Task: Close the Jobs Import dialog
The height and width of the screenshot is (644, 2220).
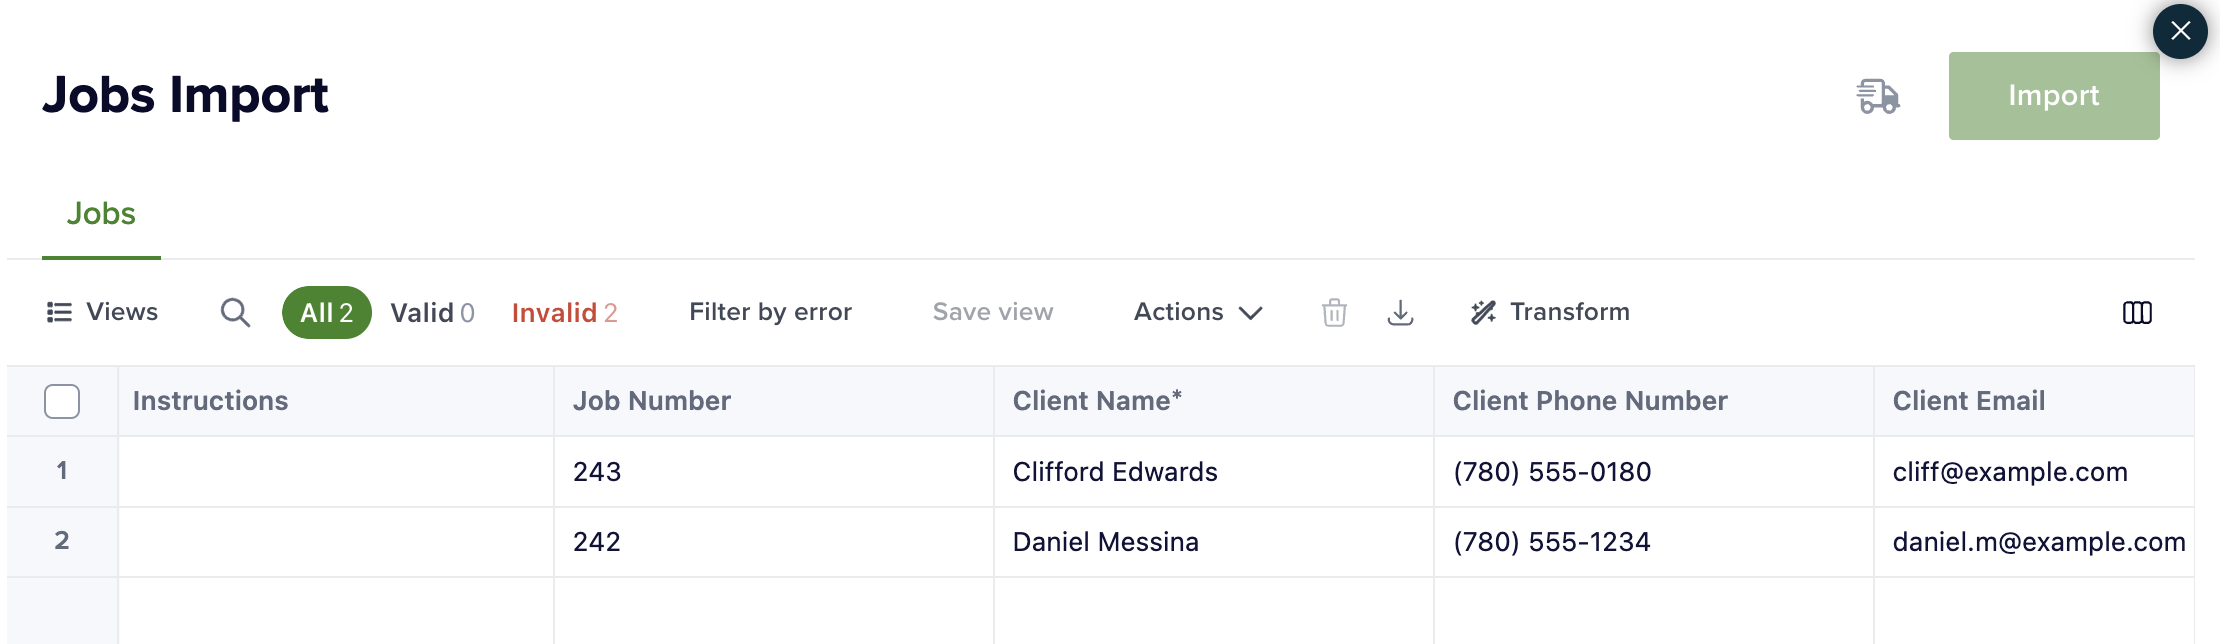Action: click(2180, 31)
